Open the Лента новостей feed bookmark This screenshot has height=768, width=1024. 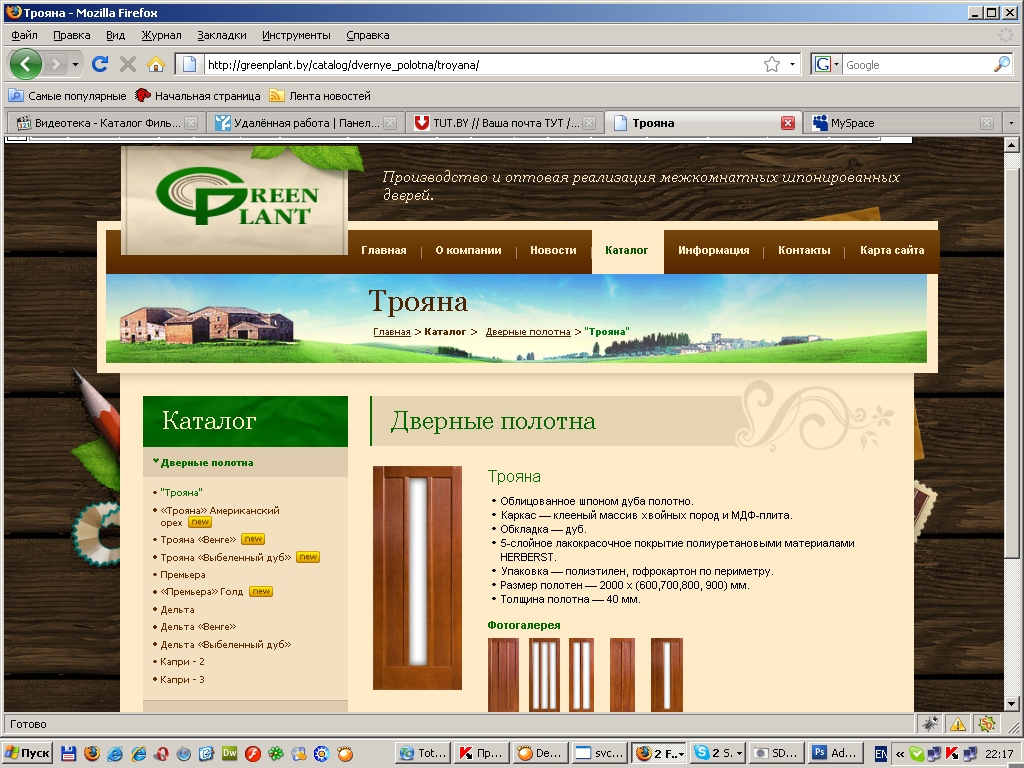[x=320, y=96]
